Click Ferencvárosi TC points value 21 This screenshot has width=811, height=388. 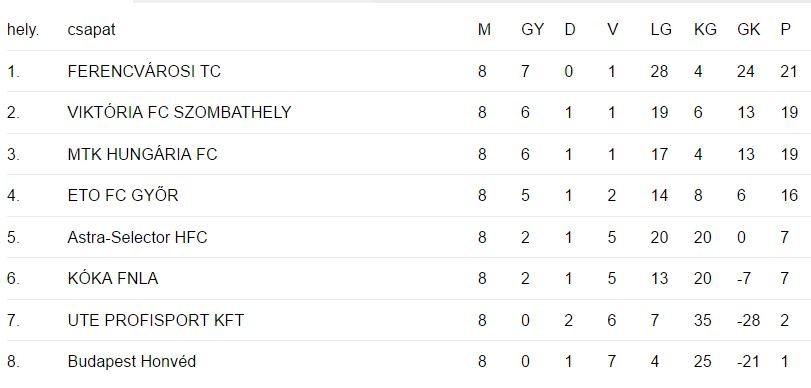(789, 71)
